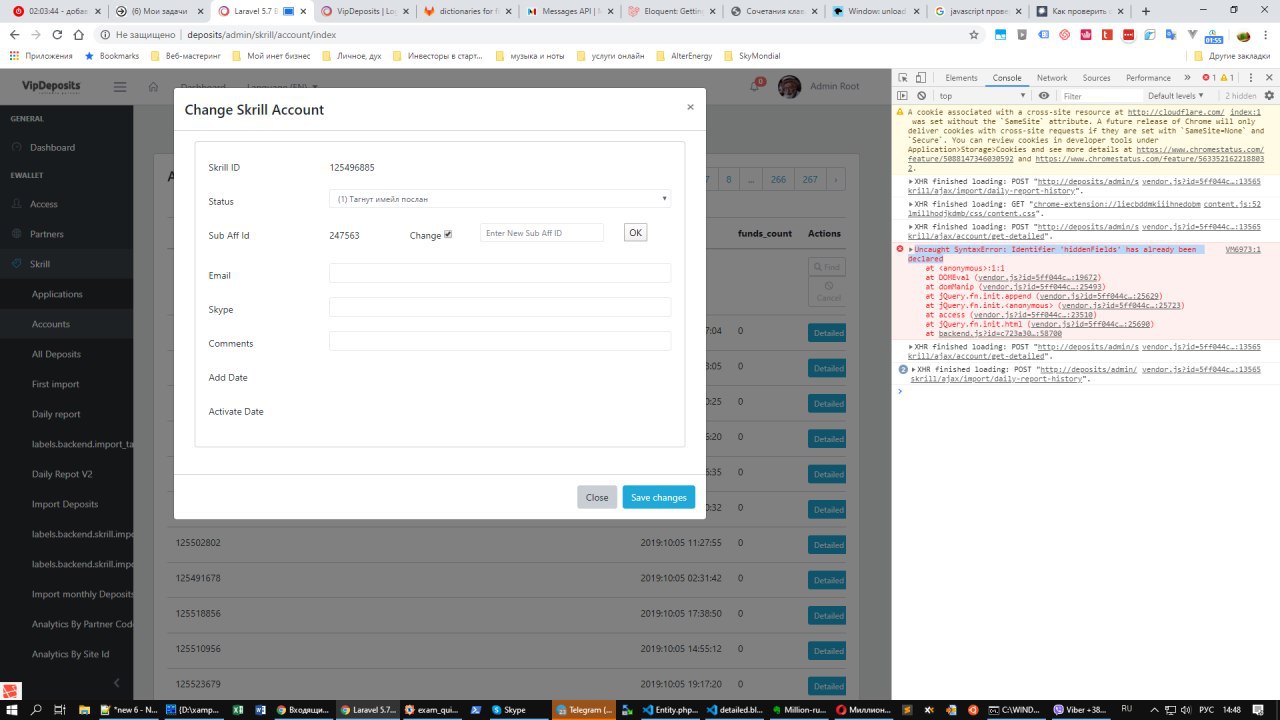The image size is (1280, 720).
Task: Click into the Skype input field
Action: (x=500, y=307)
